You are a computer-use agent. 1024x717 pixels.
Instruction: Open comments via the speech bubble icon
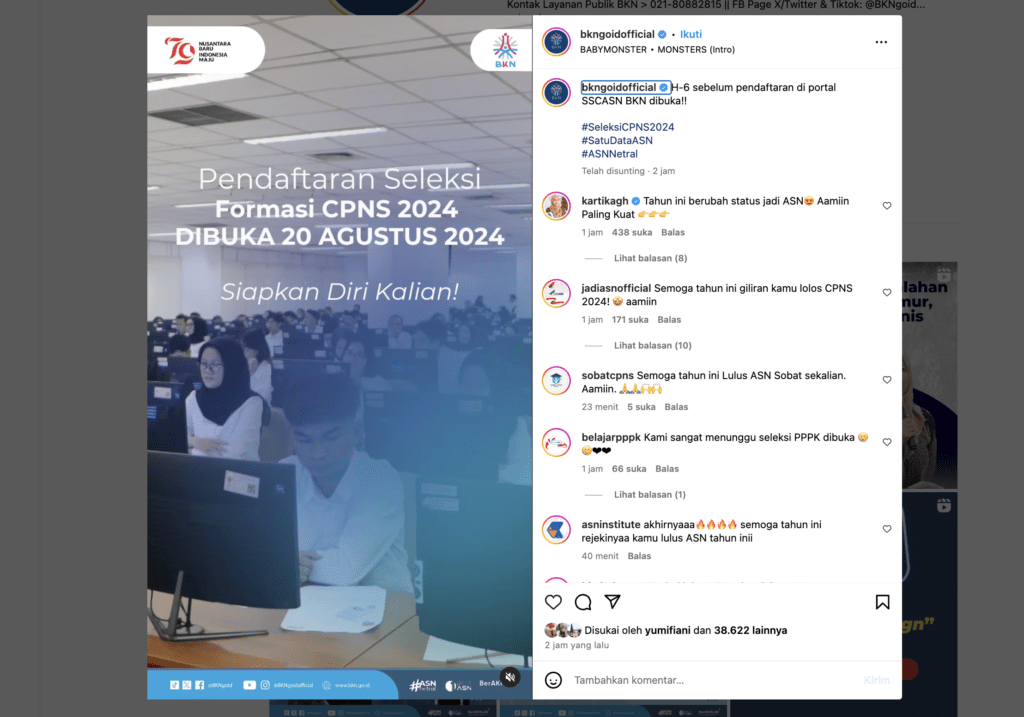pyautogui.click(x=583, y=602)
